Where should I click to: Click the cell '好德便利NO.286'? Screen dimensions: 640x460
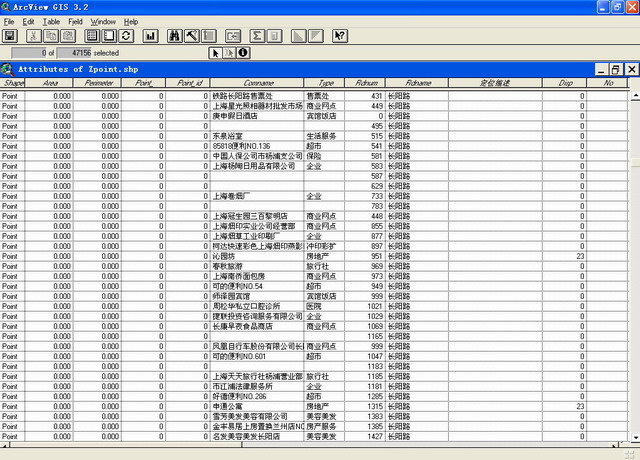tap(257, 396)
